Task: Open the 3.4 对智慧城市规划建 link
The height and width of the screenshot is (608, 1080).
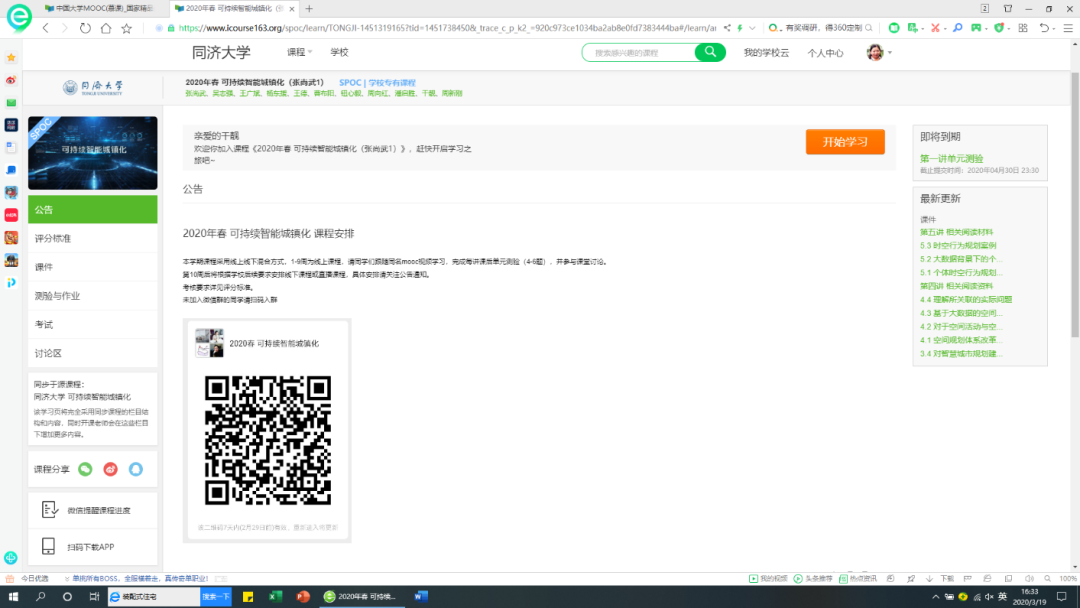Action: pos(961,353)
